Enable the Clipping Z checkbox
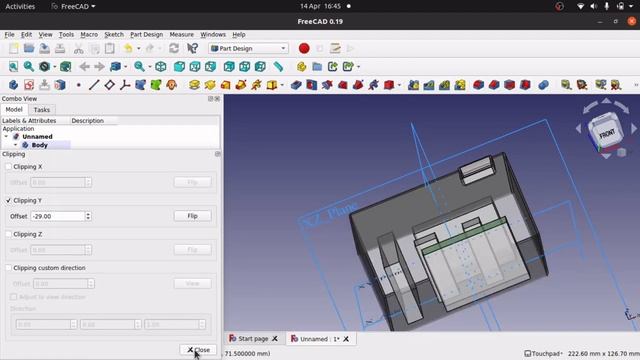The height and width of the screenshot is (360, 640). tap(9, 234)
